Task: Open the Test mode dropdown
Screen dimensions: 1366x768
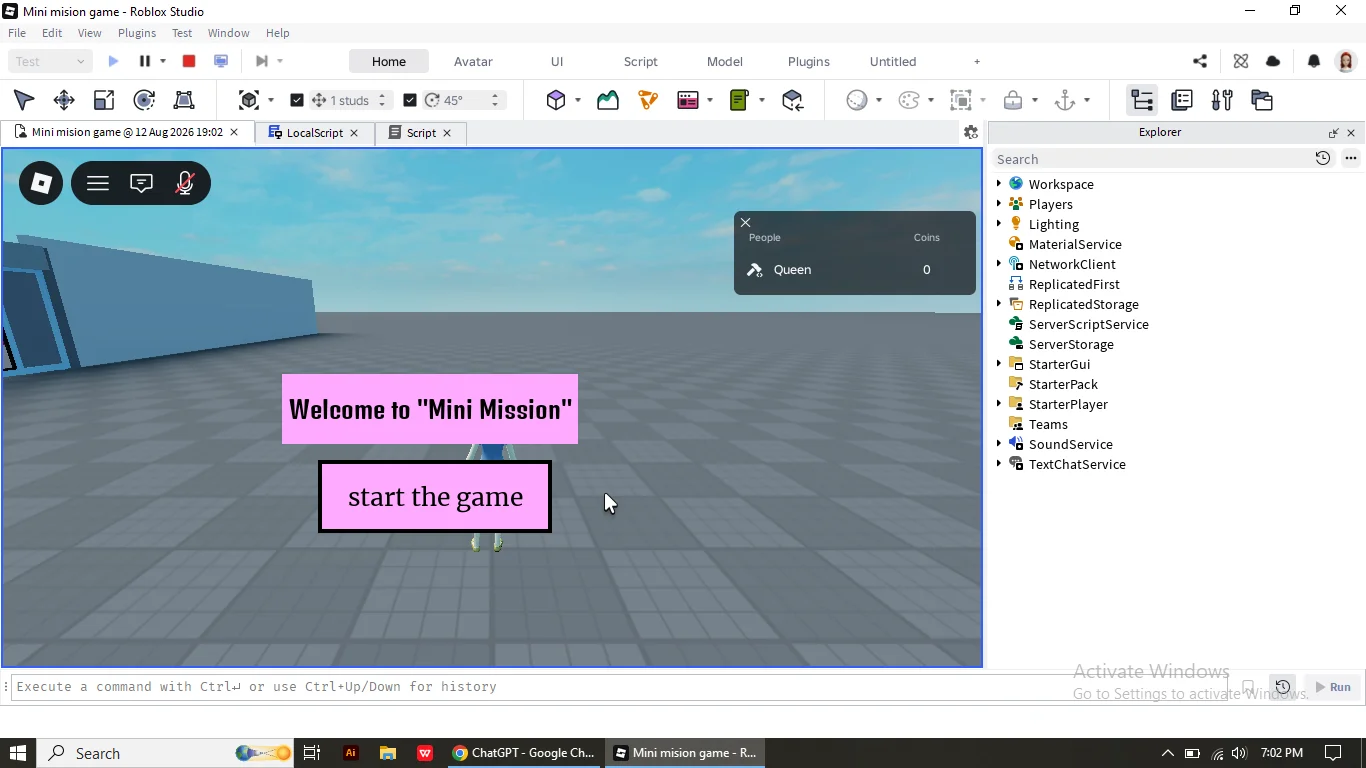Action: pyautogui.click(x=50, y=61)
